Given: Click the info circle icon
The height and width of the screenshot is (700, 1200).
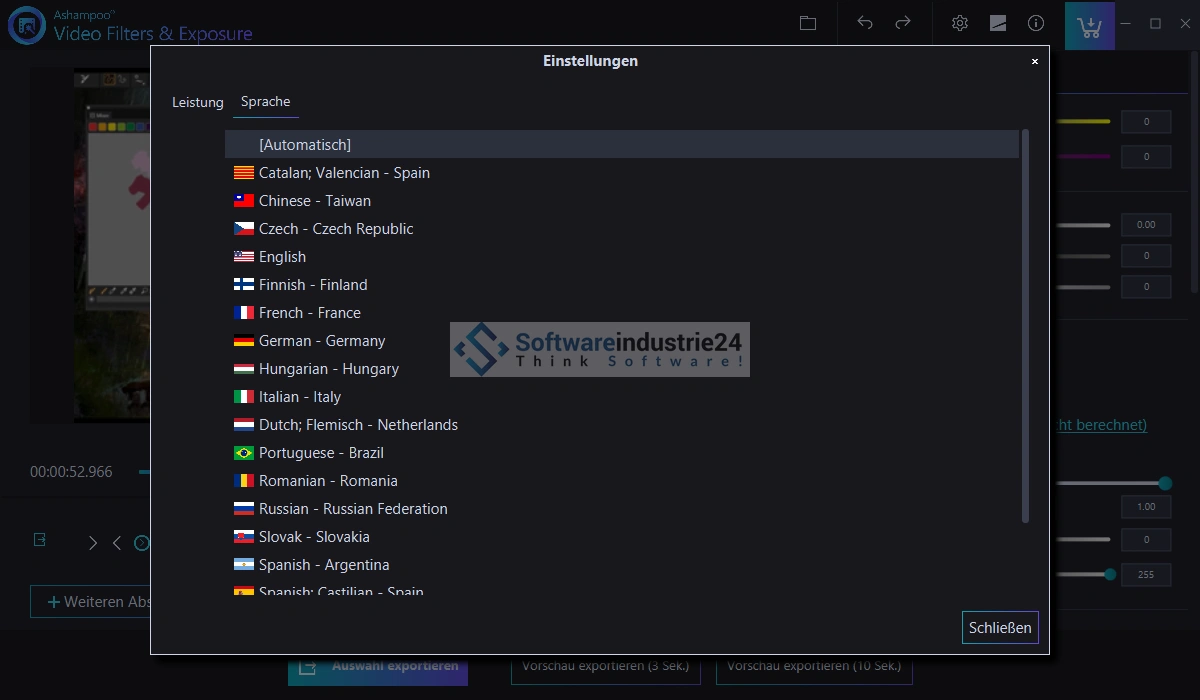Looking at the screenshot, I should (x=1036, y=23).
